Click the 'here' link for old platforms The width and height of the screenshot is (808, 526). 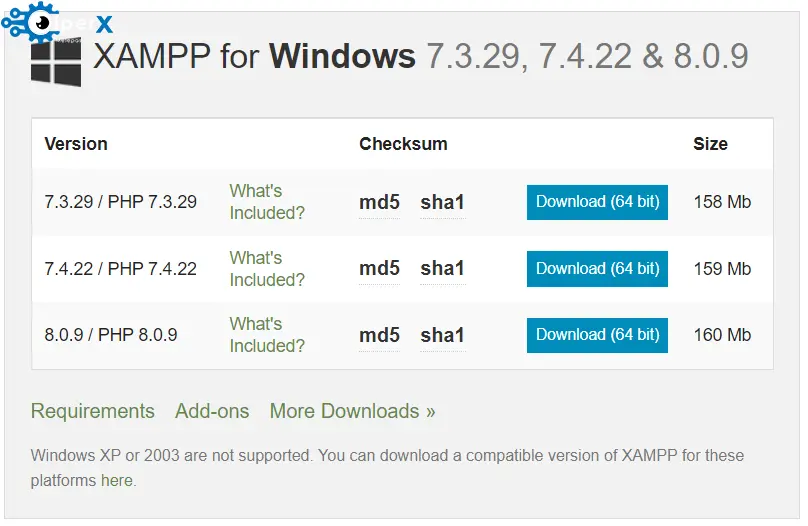point(116,481)
